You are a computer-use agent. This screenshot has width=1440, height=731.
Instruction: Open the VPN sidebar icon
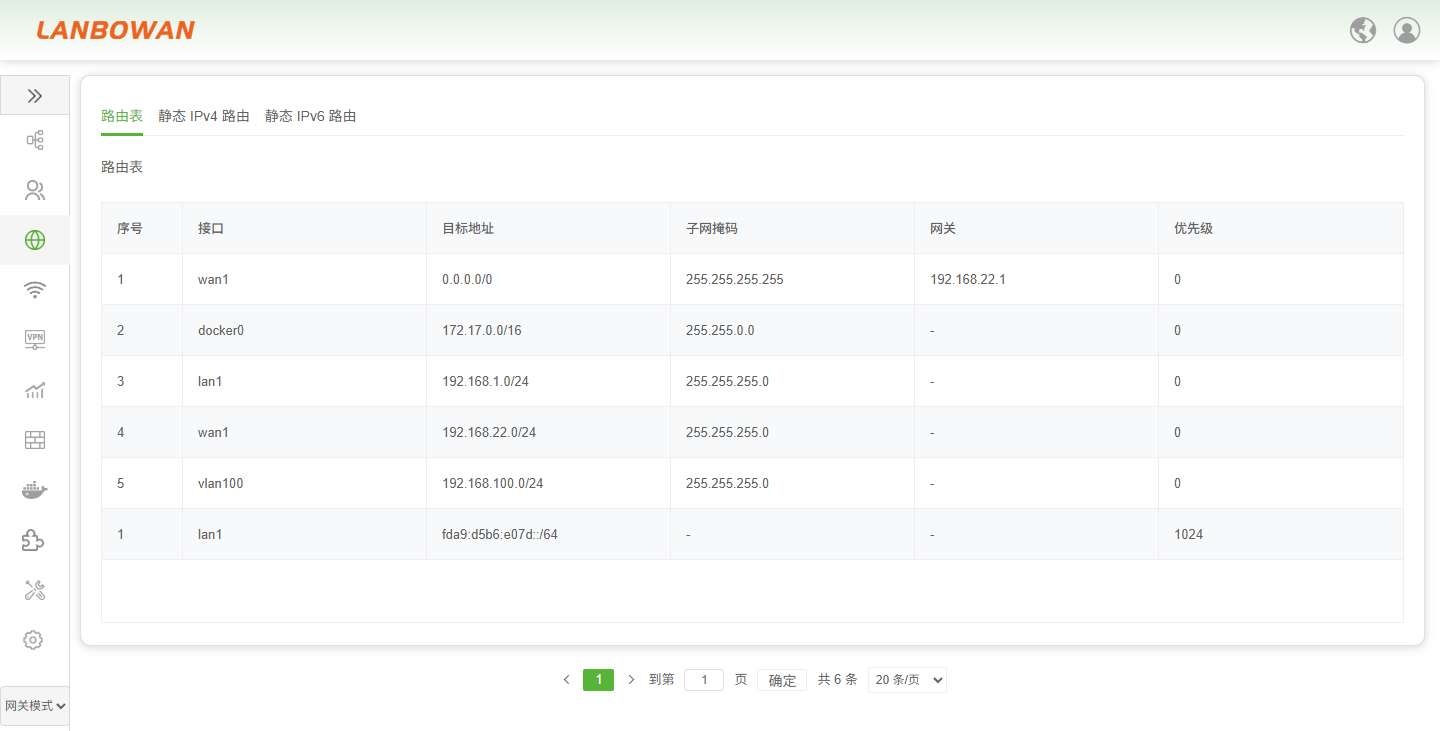point(35,340)
